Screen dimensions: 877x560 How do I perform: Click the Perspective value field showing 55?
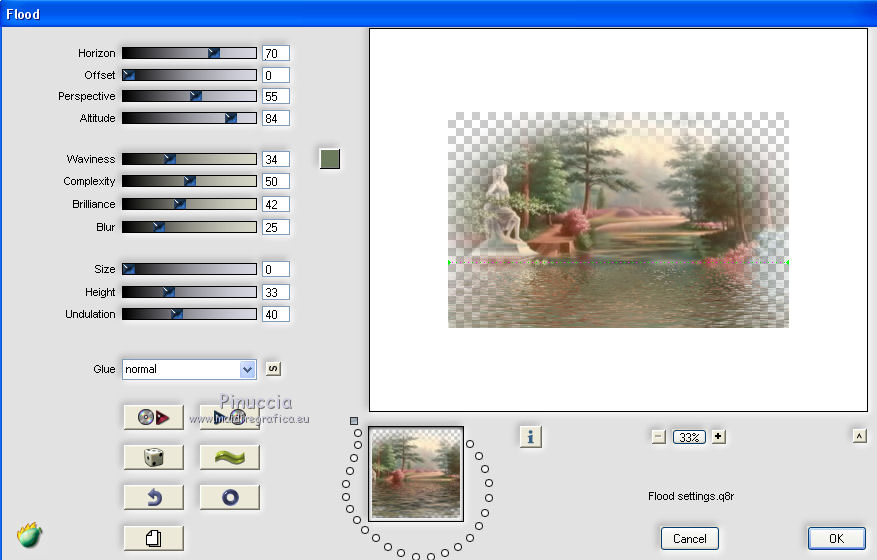276,96
